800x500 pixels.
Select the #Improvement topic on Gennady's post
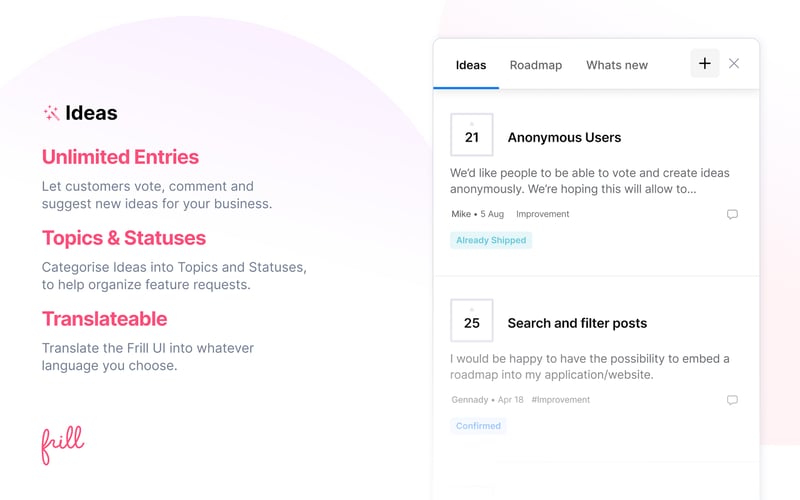click(561, 400)
